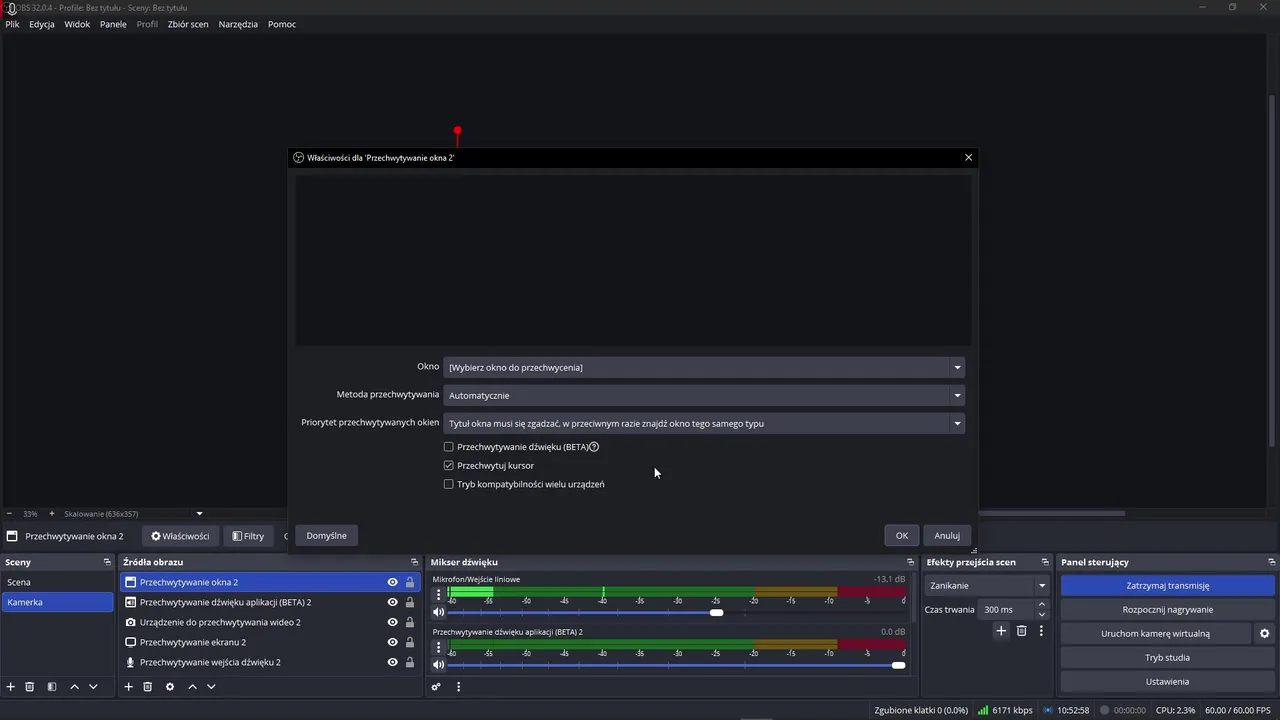The image size is (1280, 720).
Task: Click the Czas trwania 300 ms field
Action: tap(1007, 609)
